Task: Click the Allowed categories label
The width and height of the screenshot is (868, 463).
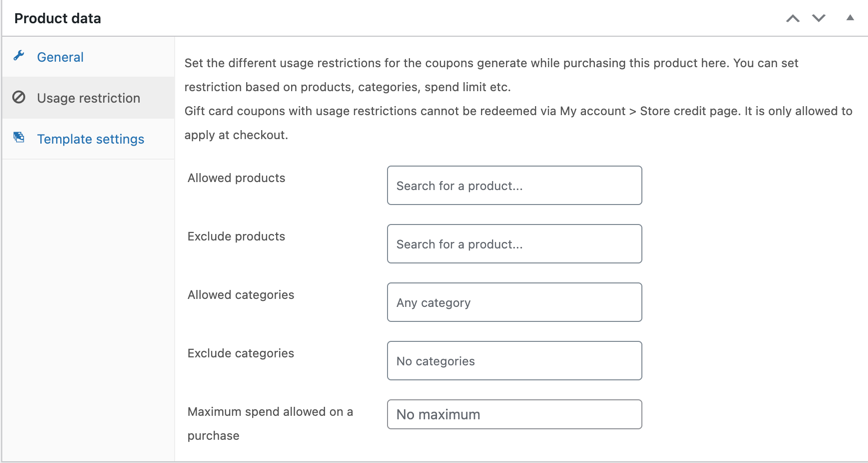Action: [241, 295]
